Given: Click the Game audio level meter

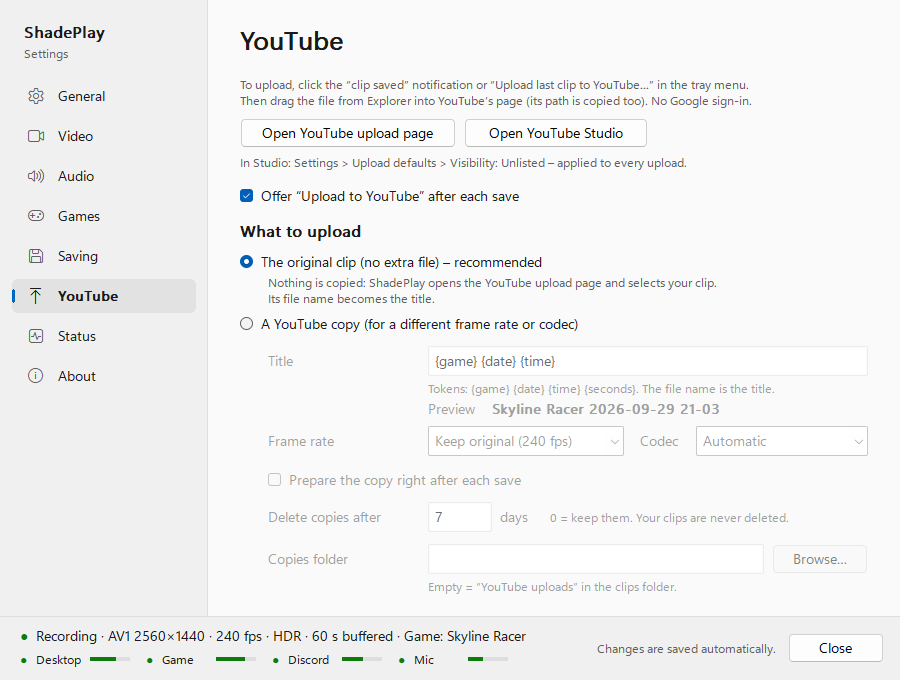Looking at the screenshot, I should [x=236, y=659].
